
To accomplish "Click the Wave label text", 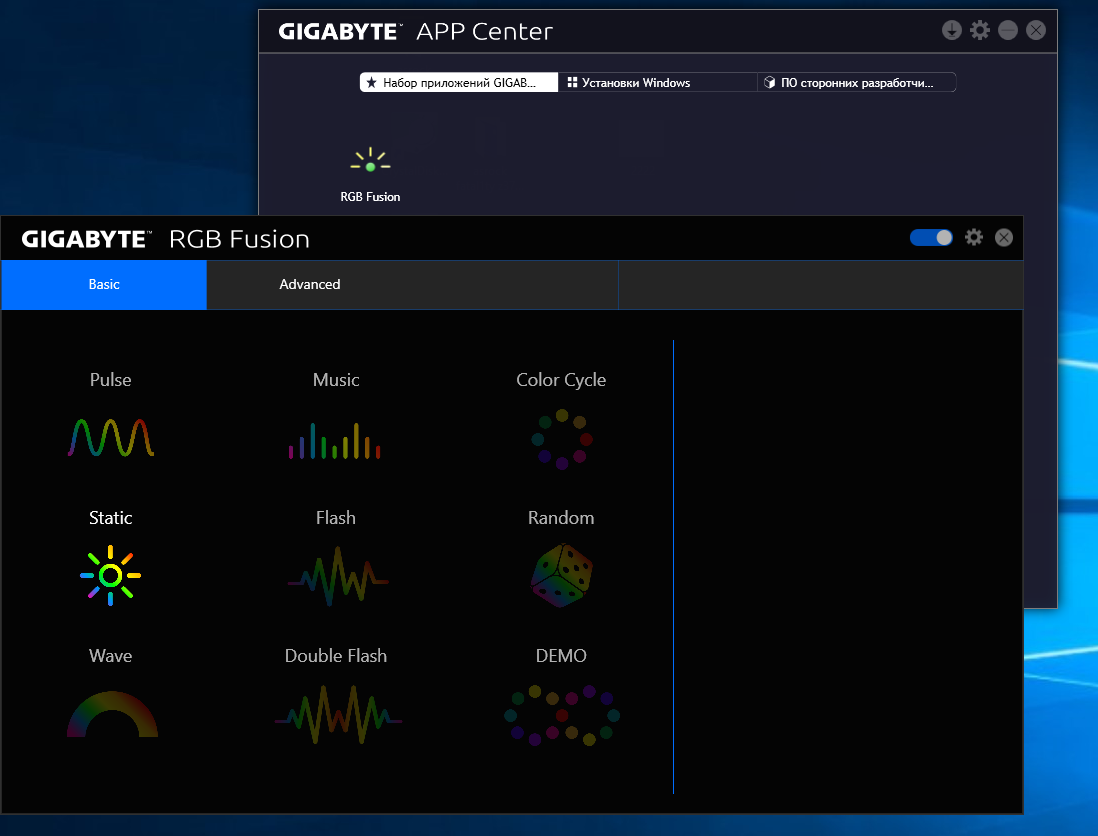I will [x=111, y=655].
